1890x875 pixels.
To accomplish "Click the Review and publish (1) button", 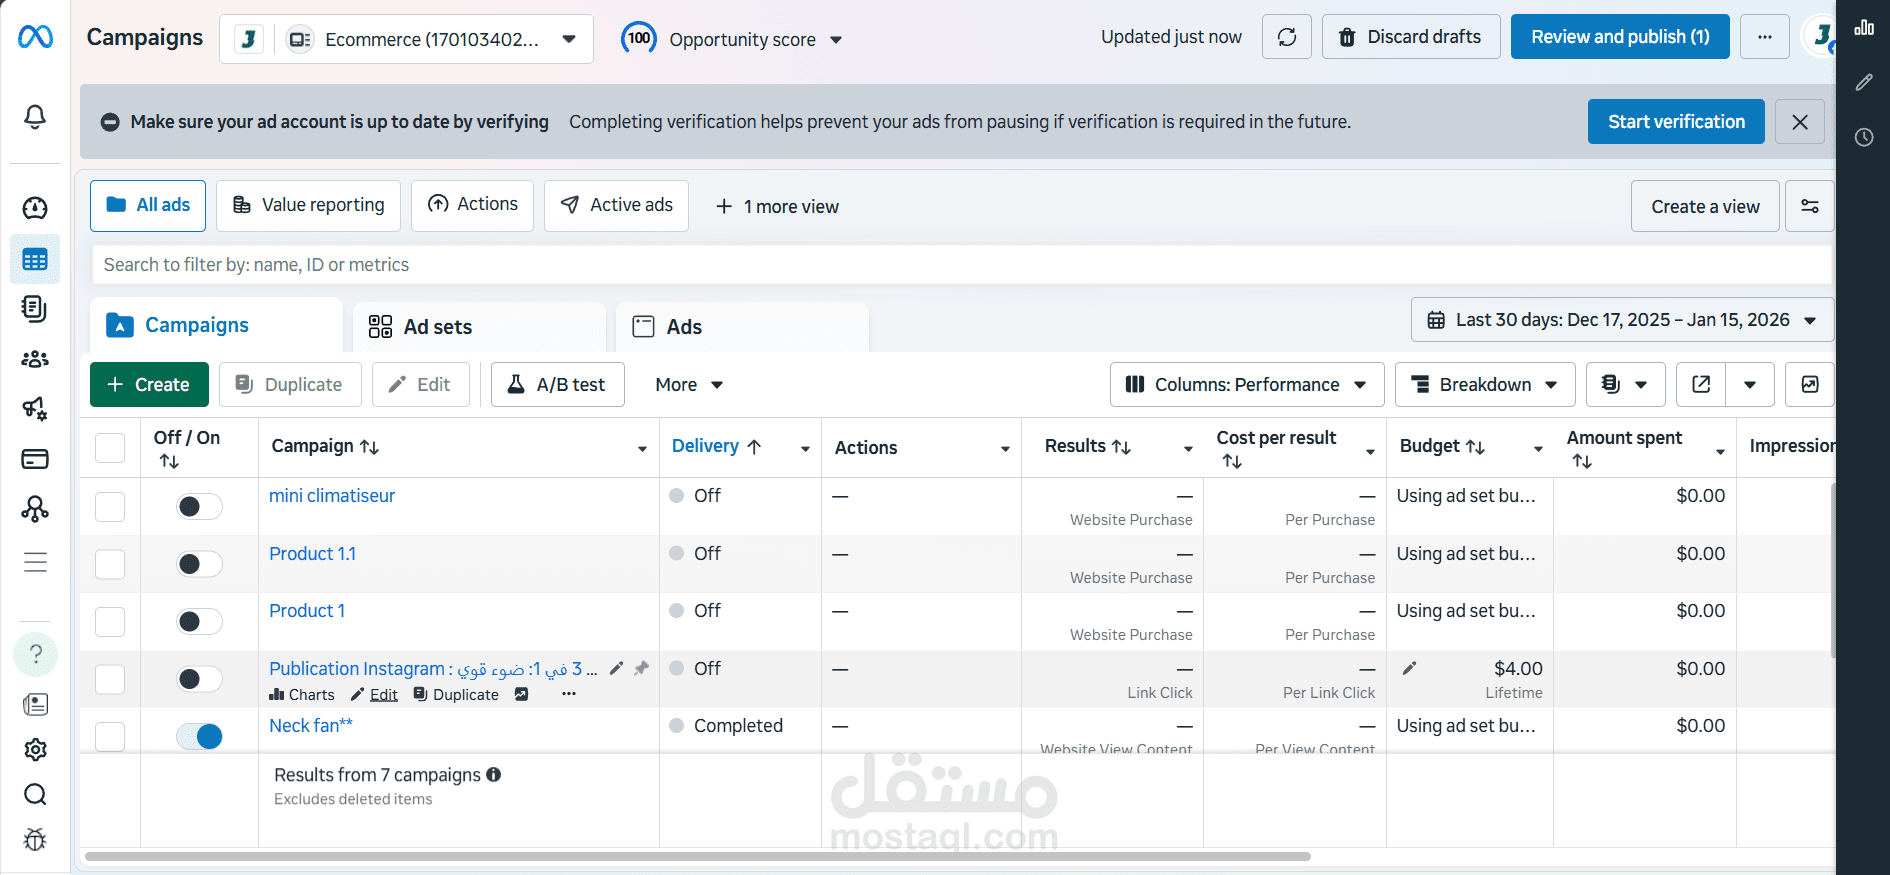I will [1620, 37].
